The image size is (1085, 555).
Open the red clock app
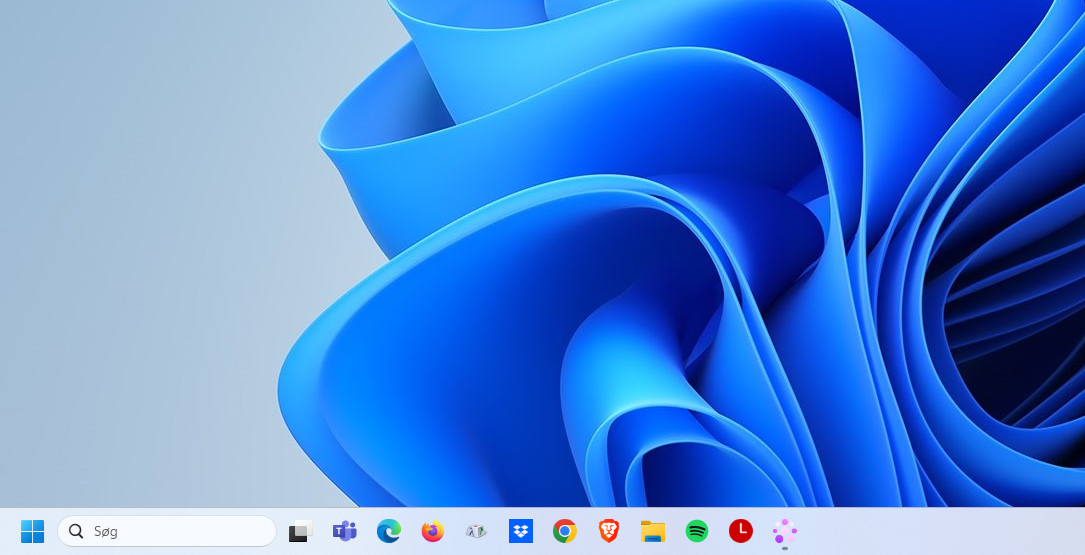[740, 531]
